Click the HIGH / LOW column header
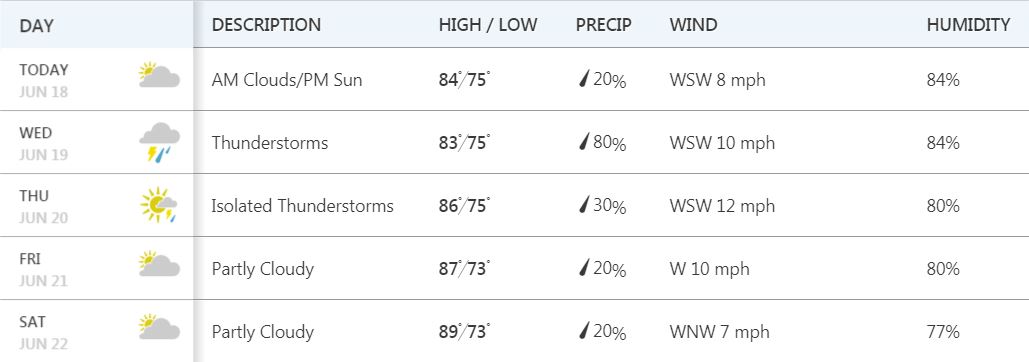 click(x=488, y=25)
